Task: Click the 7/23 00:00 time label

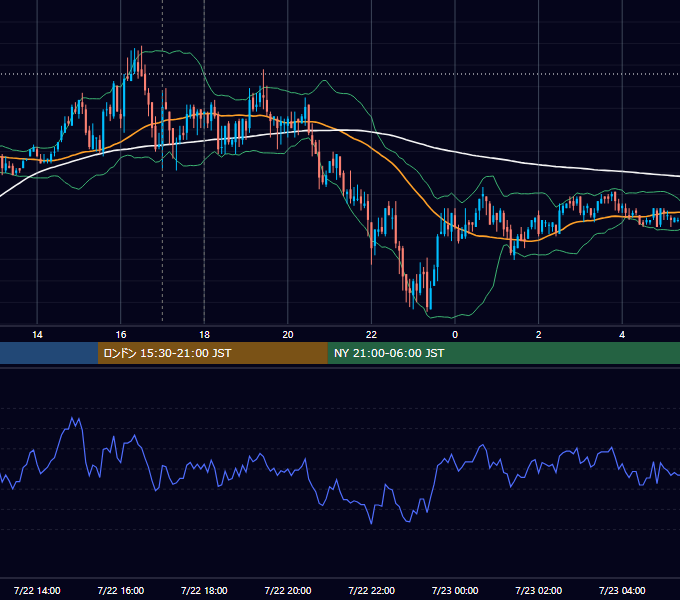Action: 455,590
